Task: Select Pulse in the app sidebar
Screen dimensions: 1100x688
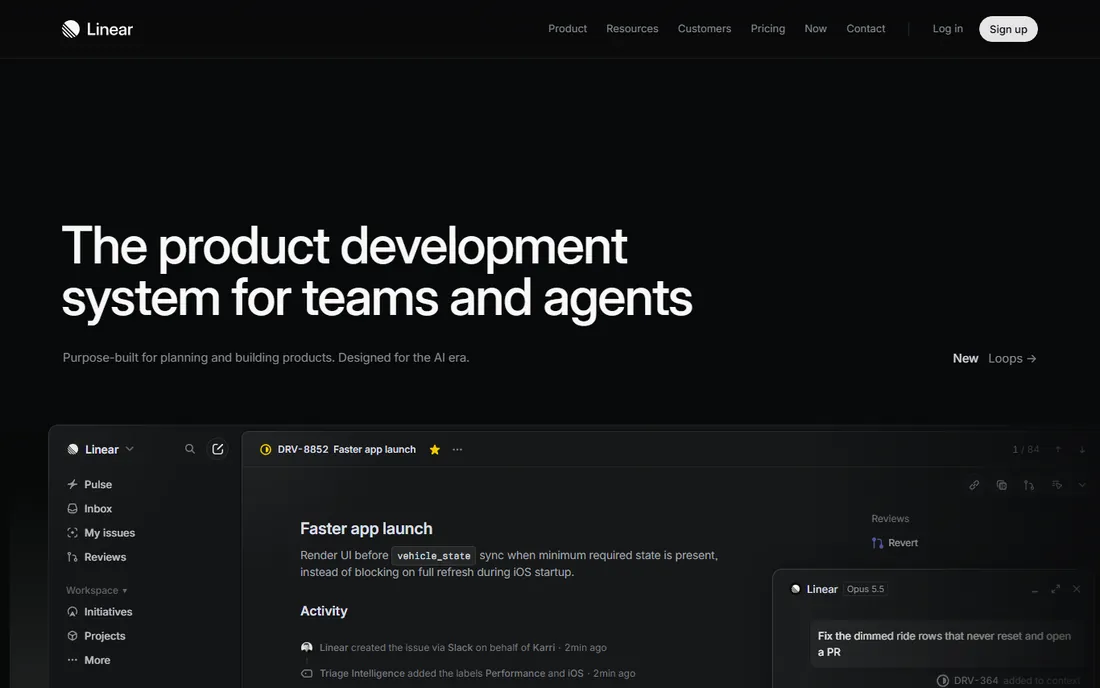Action: click(x=98, y=484)
